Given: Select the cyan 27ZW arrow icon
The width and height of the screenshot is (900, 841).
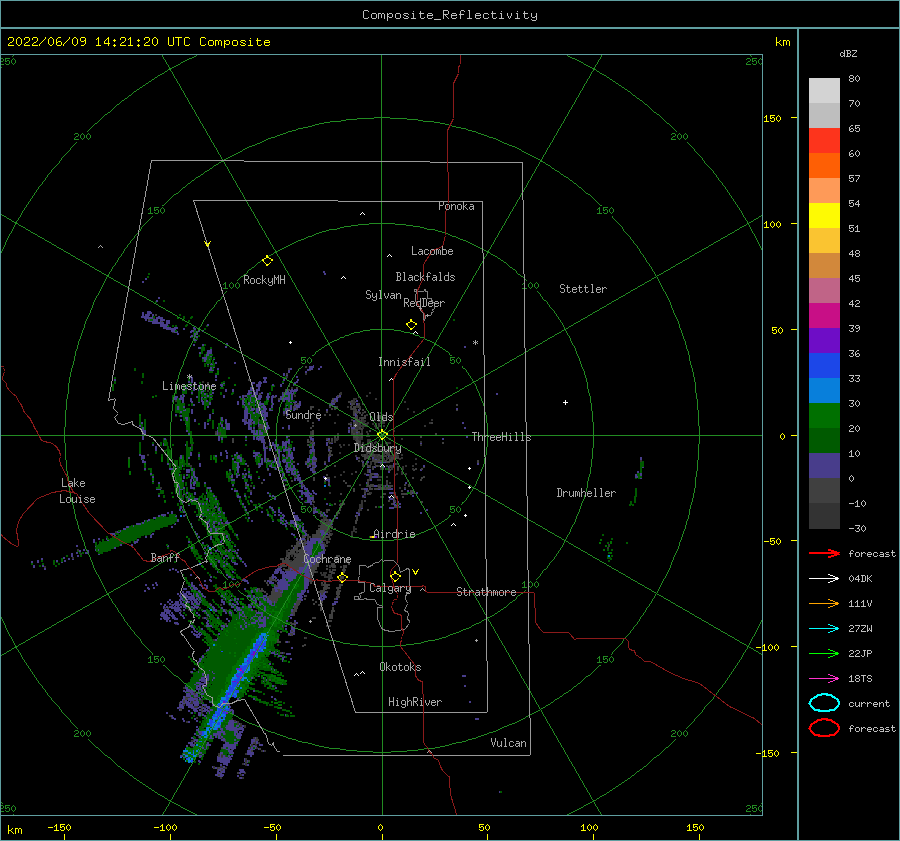Looking at the screenshot, I should coord(824,629).
